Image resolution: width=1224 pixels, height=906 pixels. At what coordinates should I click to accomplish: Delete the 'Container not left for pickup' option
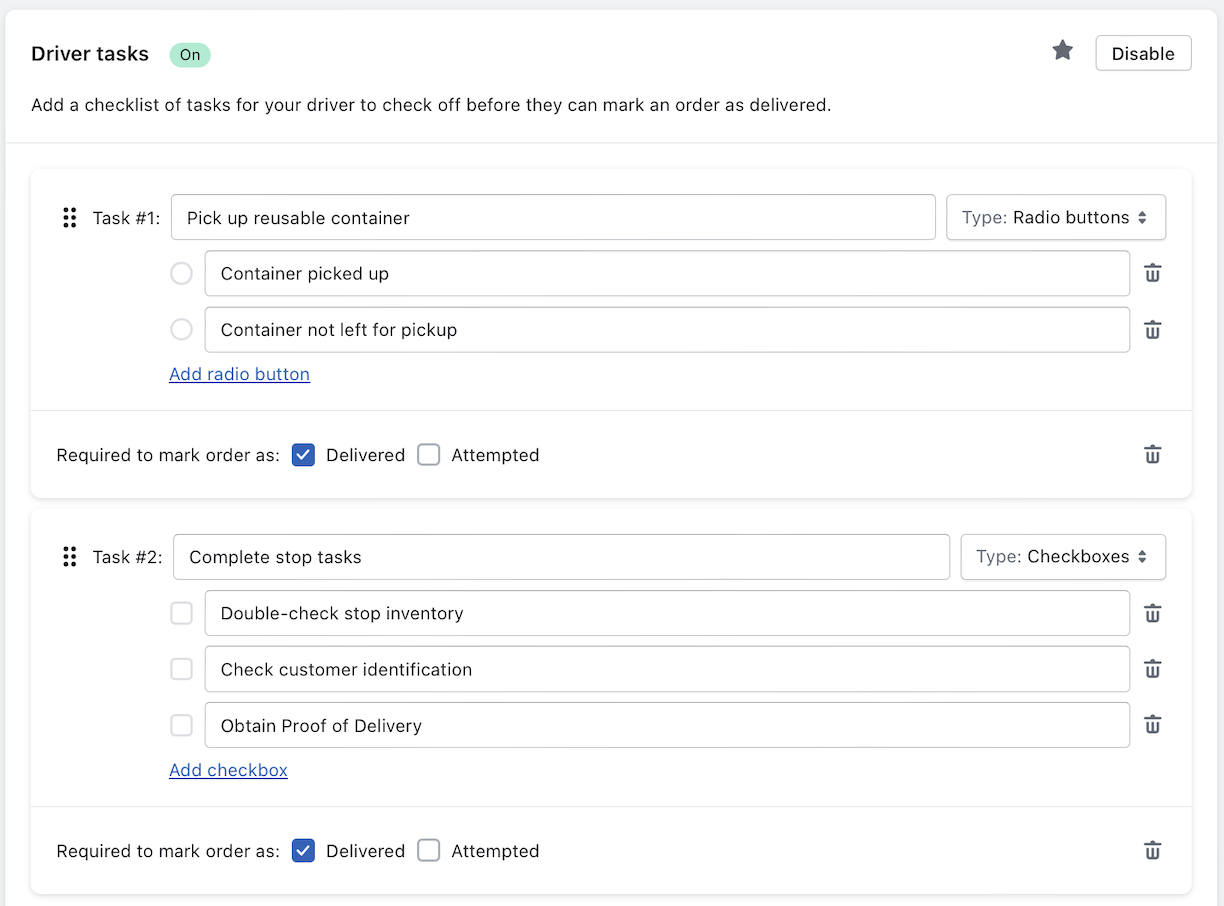coord(1152,329)
